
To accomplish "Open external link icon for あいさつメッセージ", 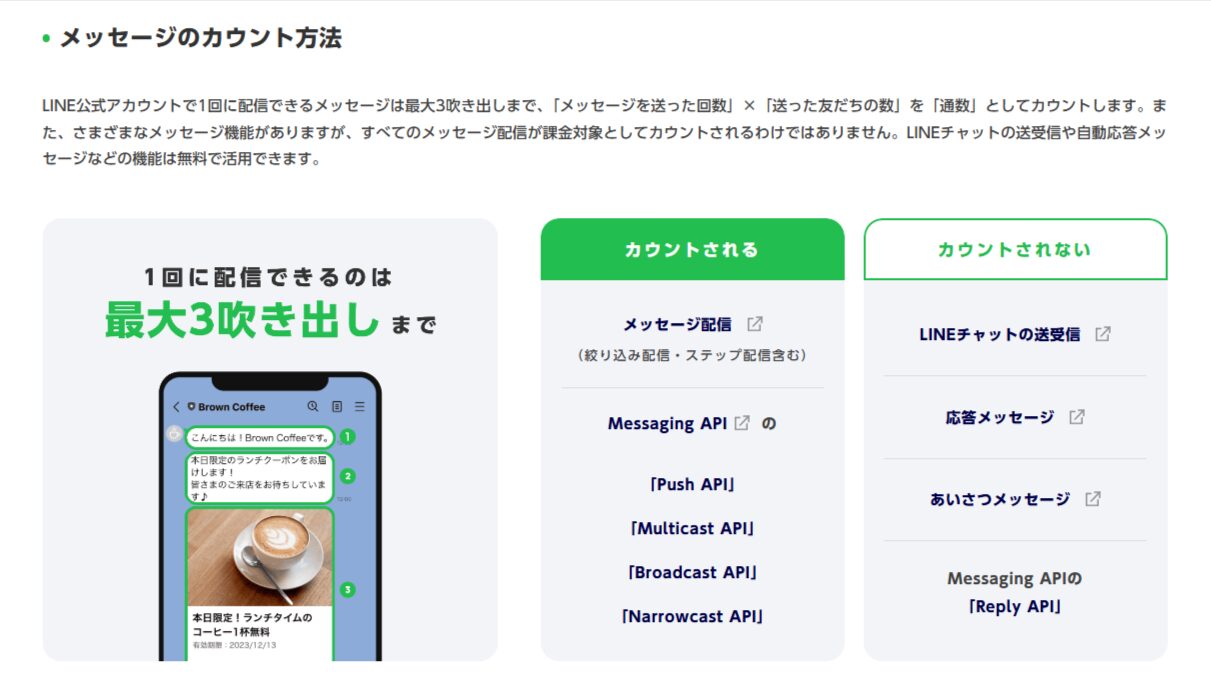I will 1093,499.
